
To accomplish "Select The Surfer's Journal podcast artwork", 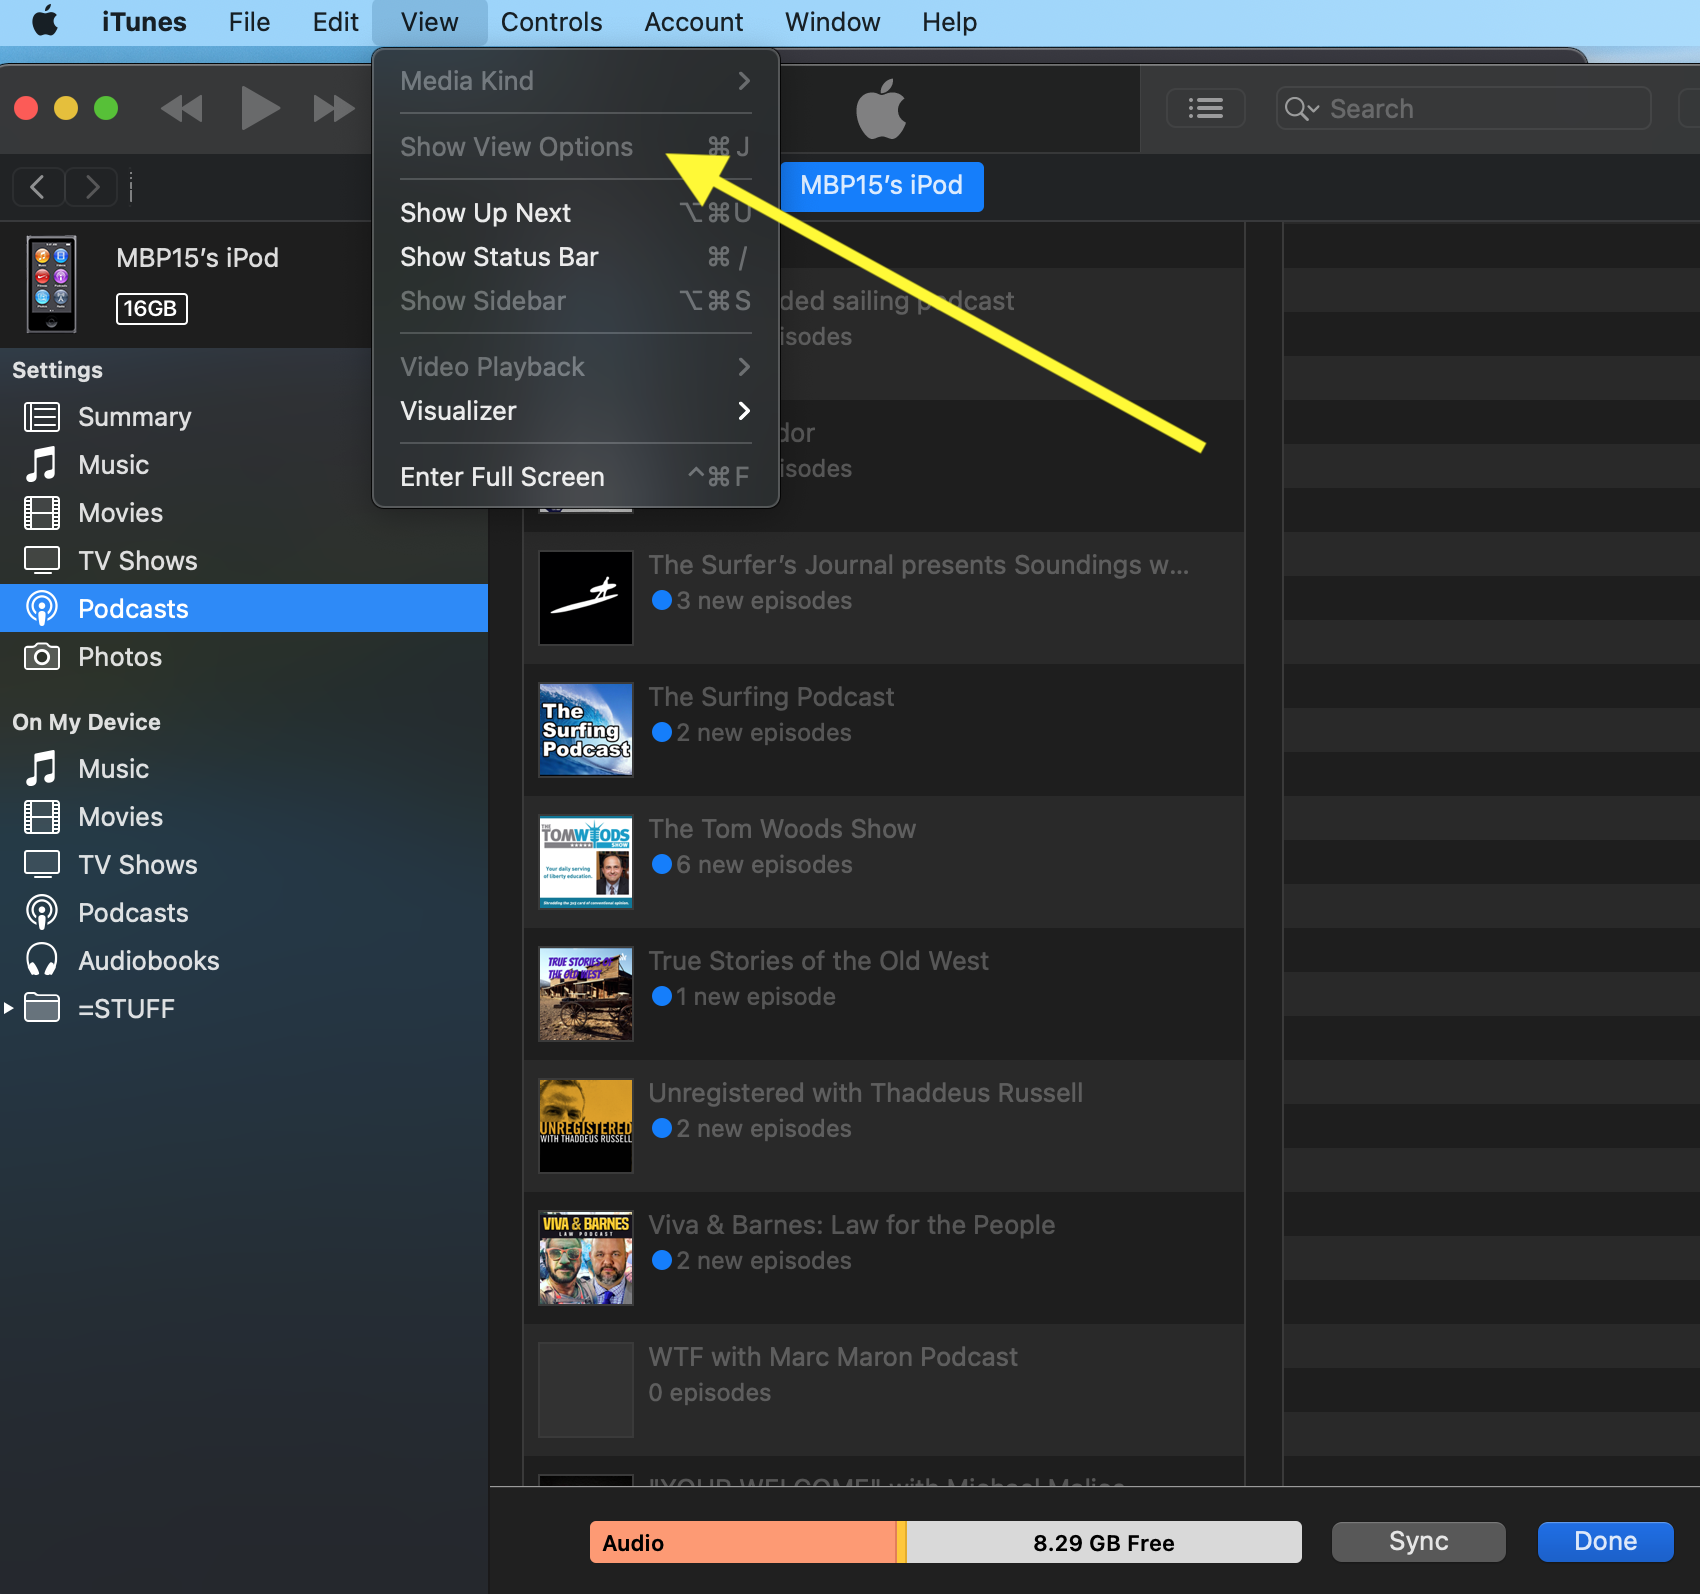I will [x=586, y=598].
